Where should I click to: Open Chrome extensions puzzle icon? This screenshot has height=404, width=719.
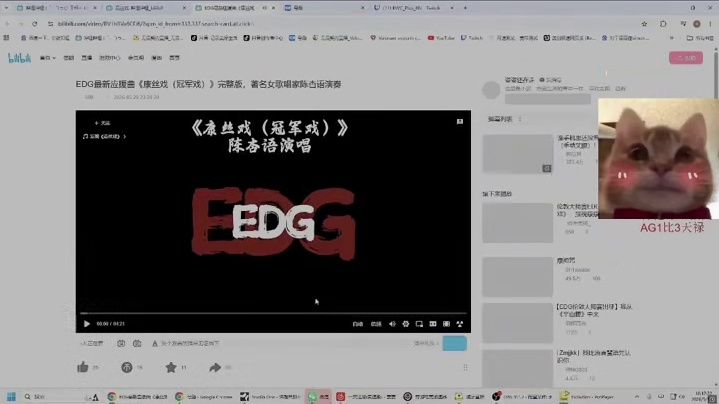(x=663, y=23)
